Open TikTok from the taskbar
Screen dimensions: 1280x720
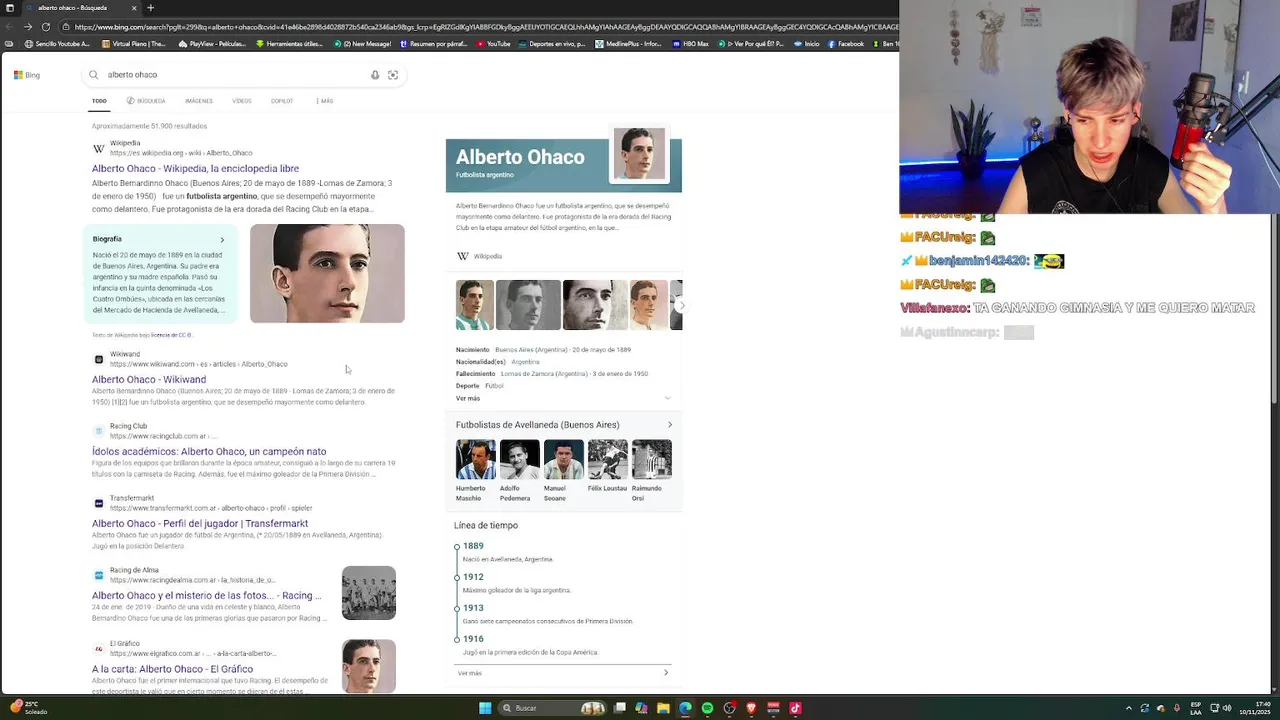(795, 708)
